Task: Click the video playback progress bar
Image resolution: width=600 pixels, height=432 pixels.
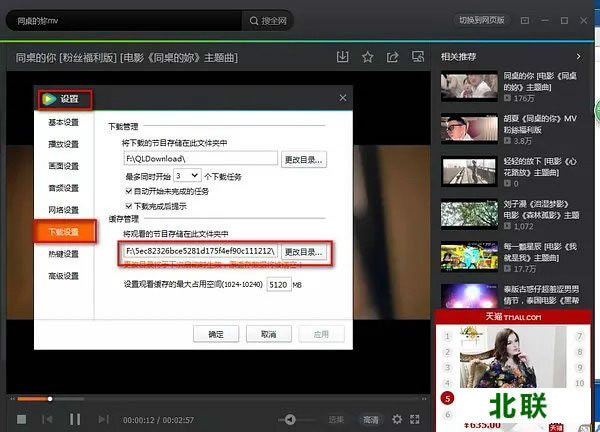Action: click(200, 399)
